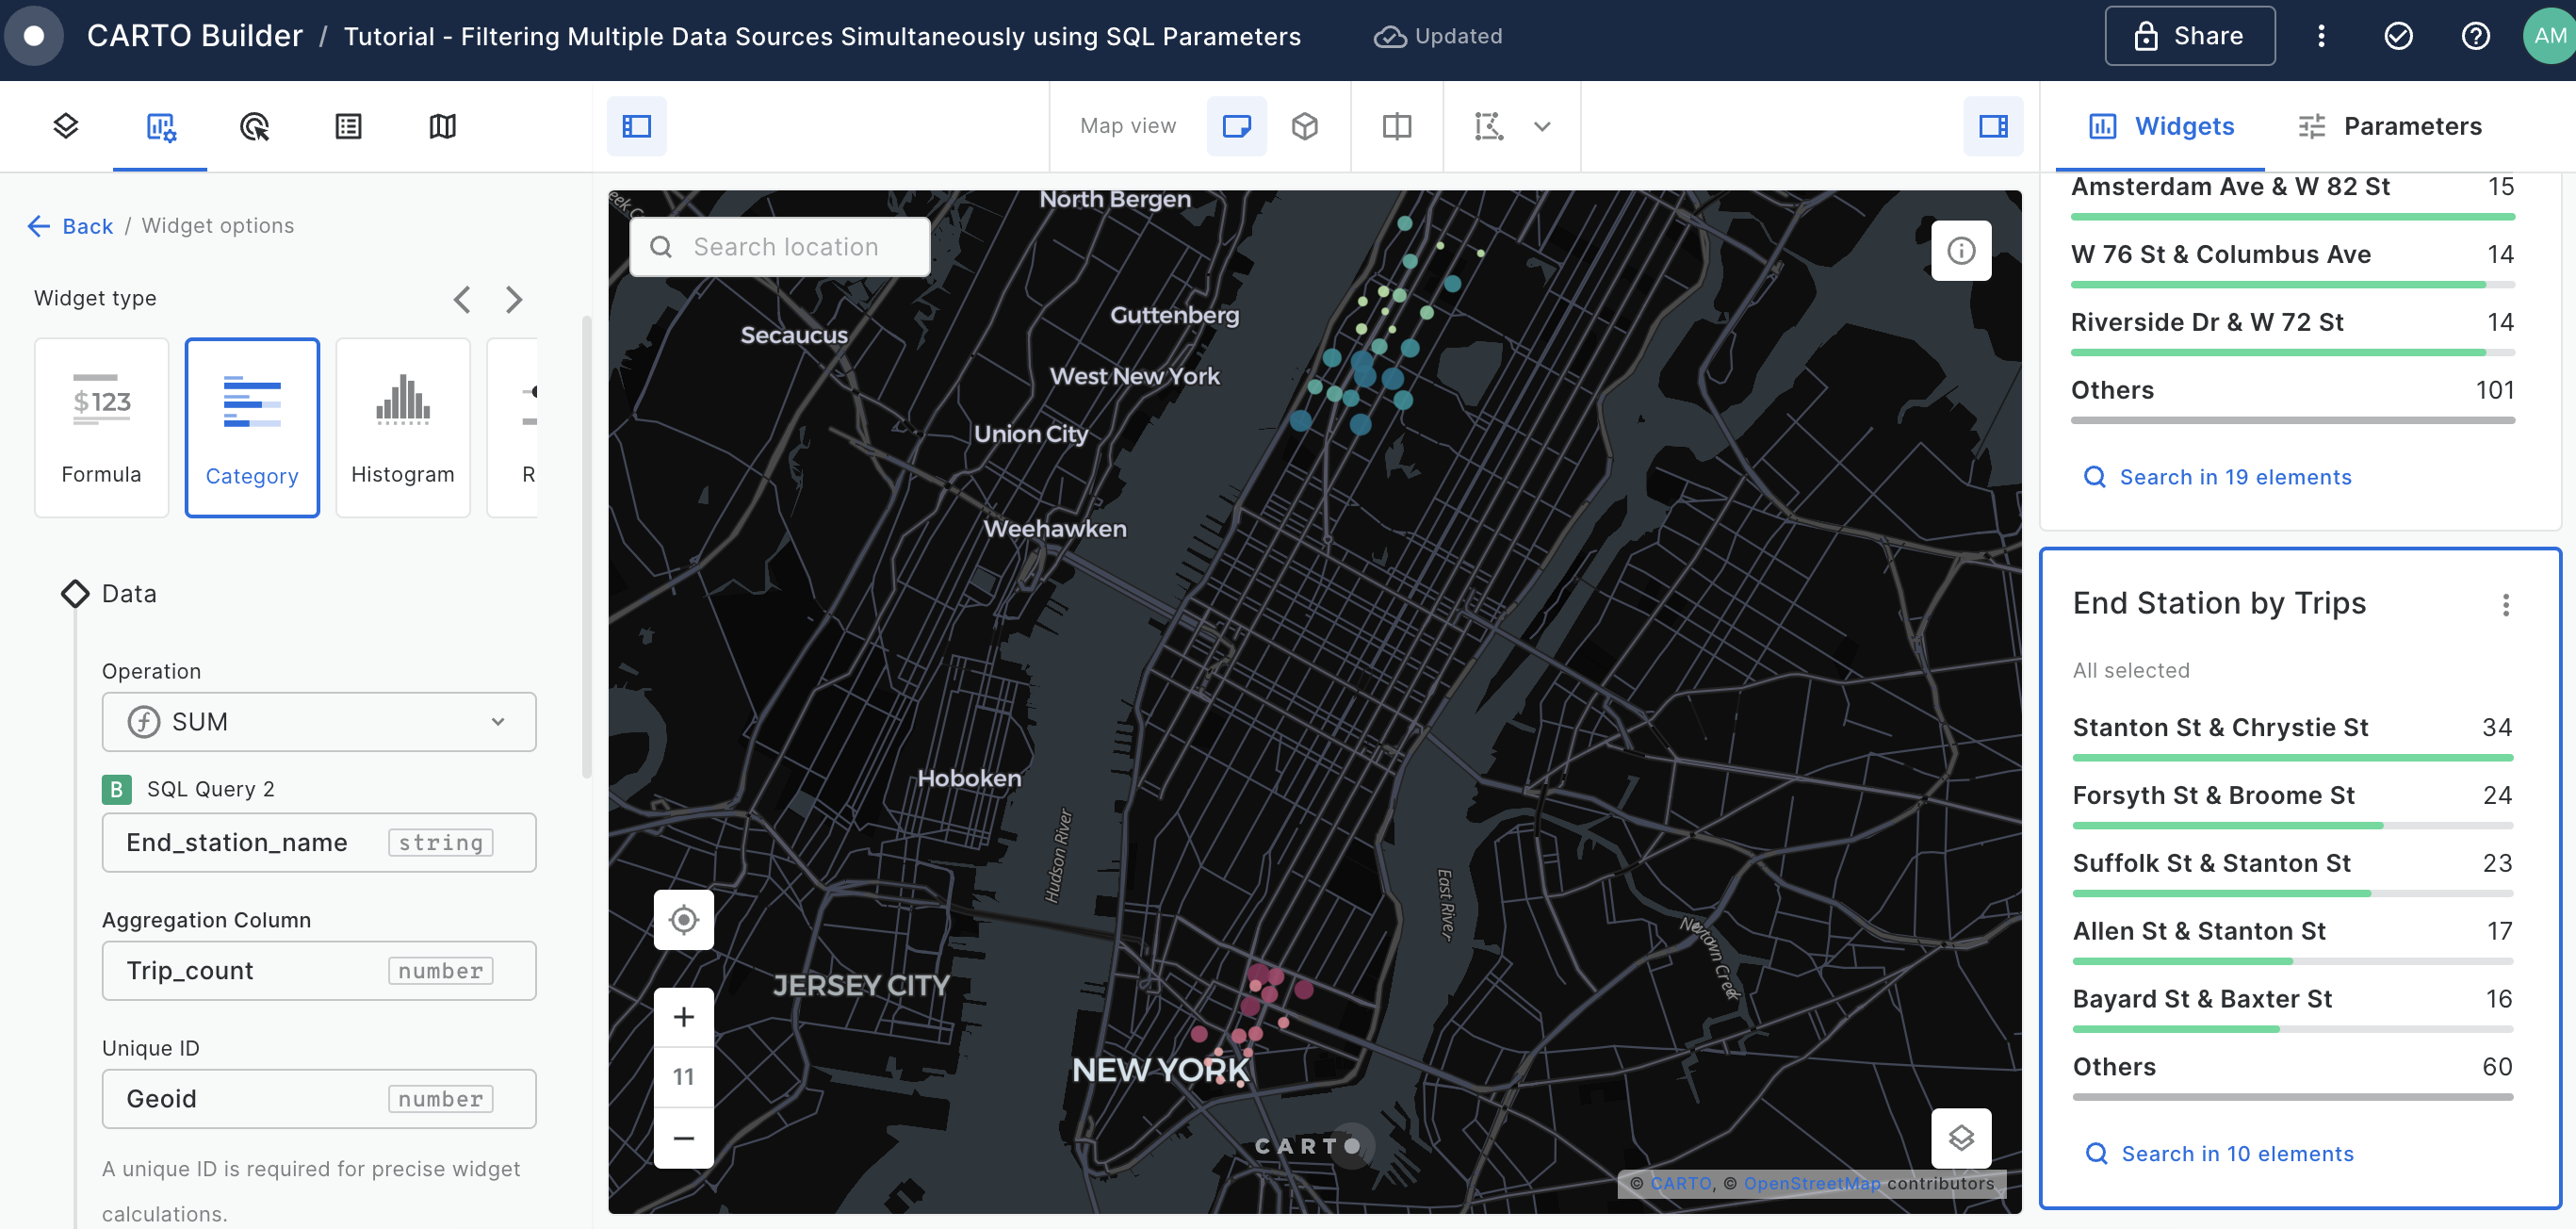Toggle split-screen dual map view

click(1397, 126)
